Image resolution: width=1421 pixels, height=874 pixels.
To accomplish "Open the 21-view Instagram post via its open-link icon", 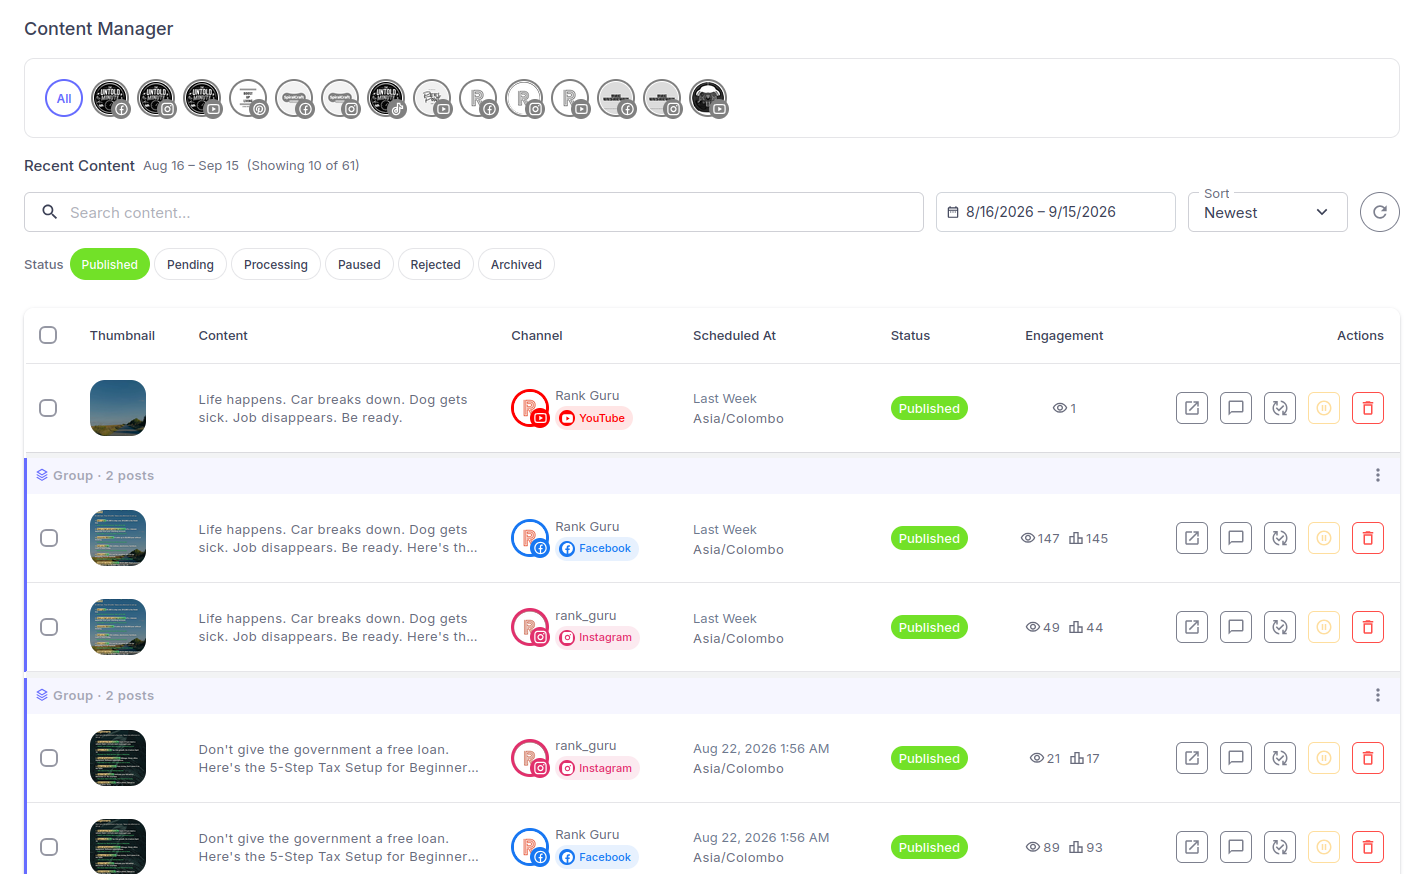I will pyautogui.click(x=1192, y=758).
